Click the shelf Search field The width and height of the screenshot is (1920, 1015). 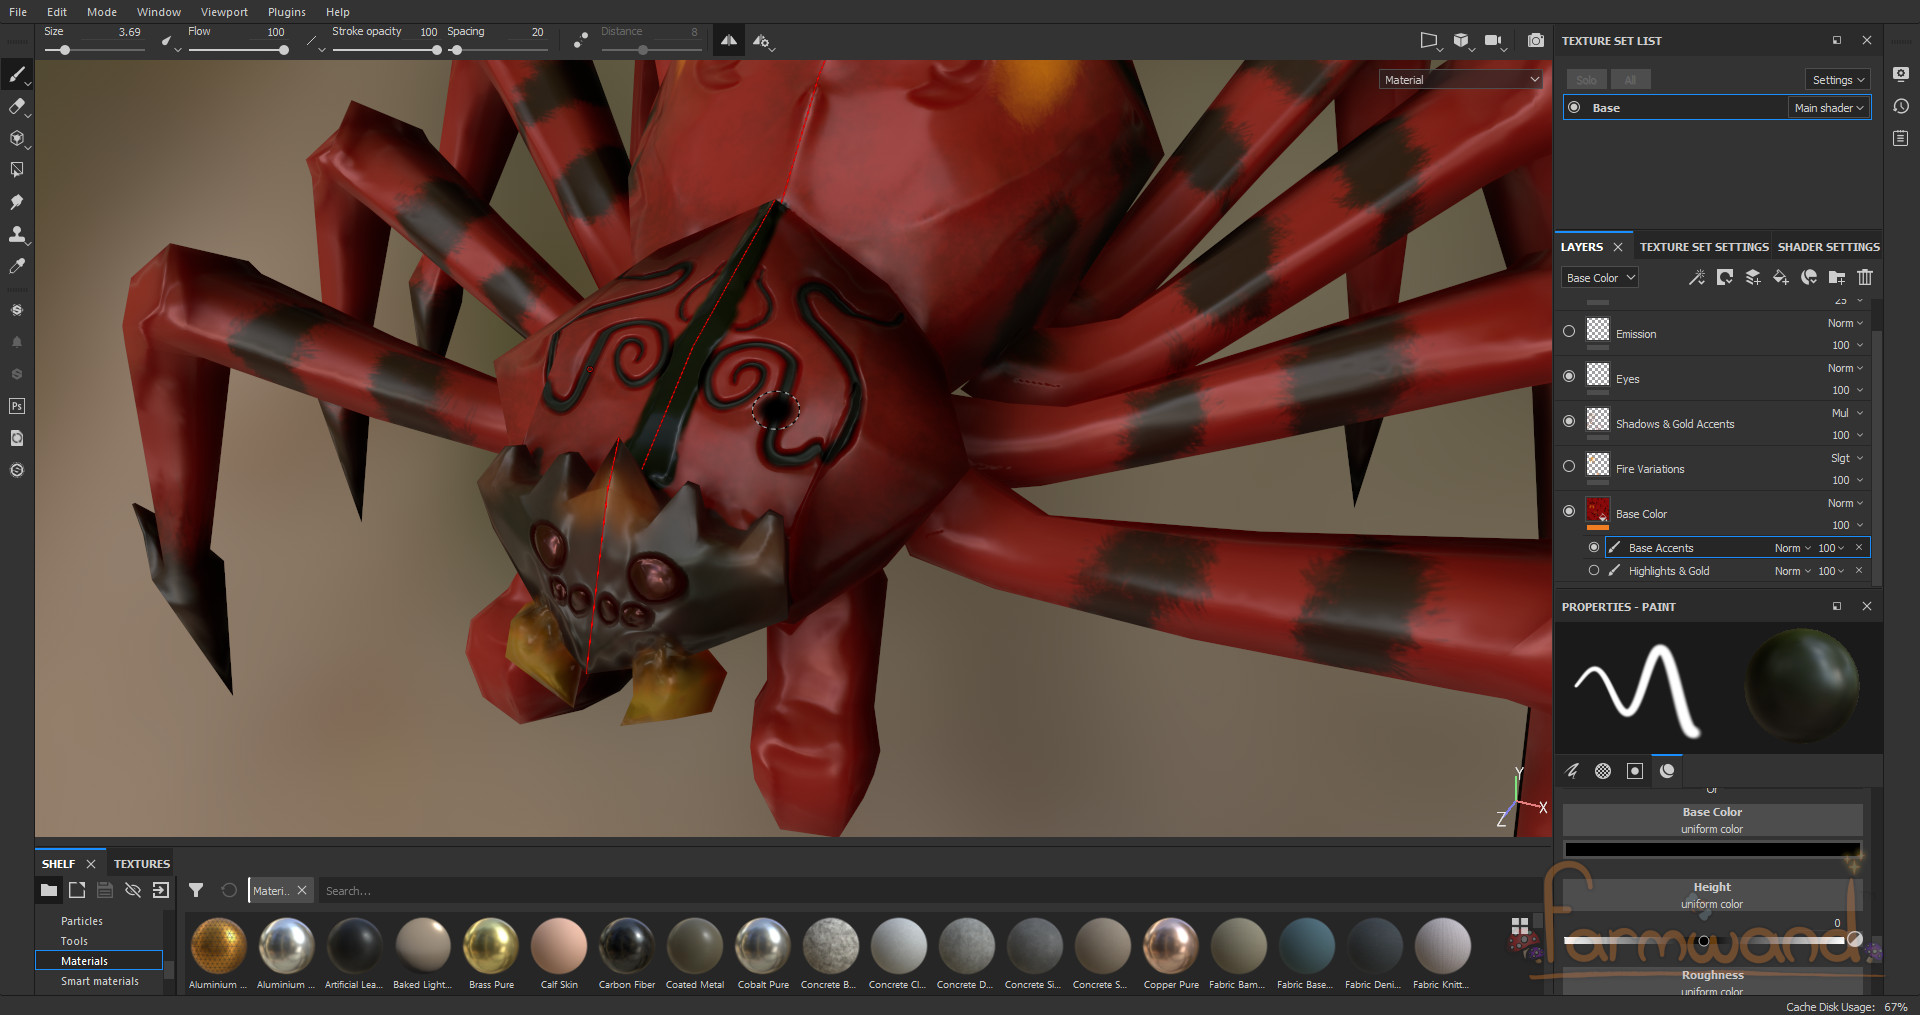pyautogui.click(x=930, y=890)
